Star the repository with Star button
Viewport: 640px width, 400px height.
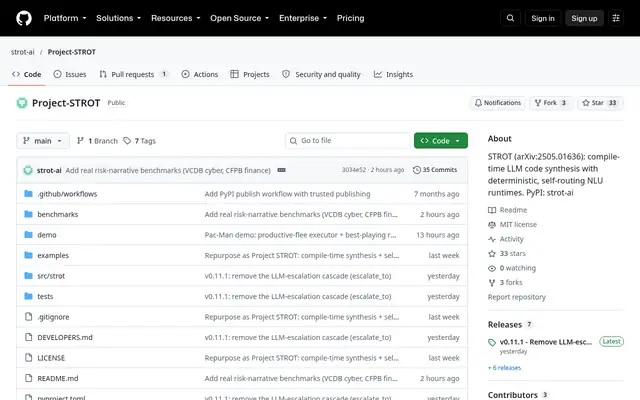point(600,103)
